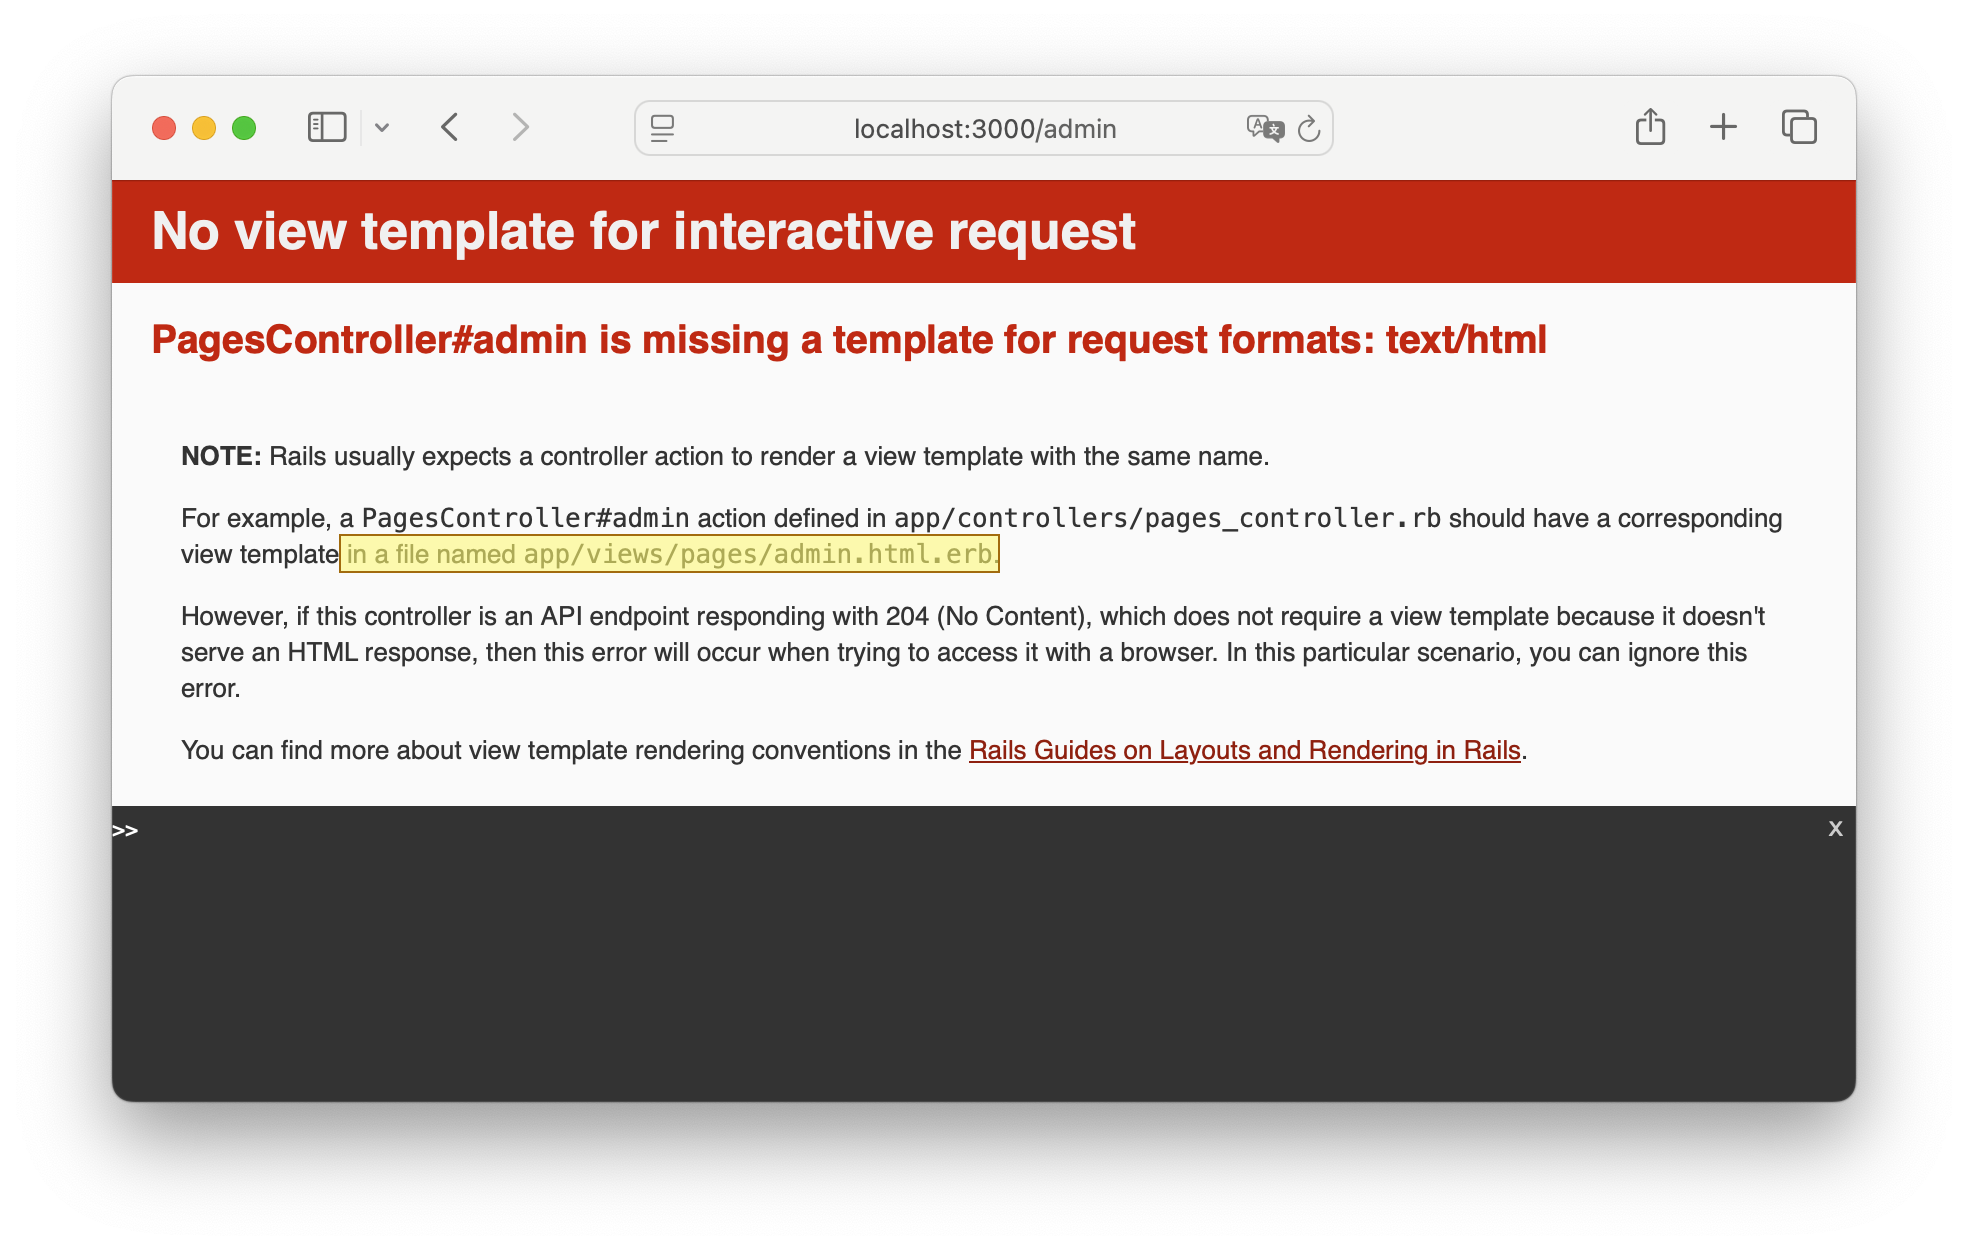Screen dimensions: 1968x1250
Task: Open Rails Guides on Layouts and Rendering link
Action: 1244,750
